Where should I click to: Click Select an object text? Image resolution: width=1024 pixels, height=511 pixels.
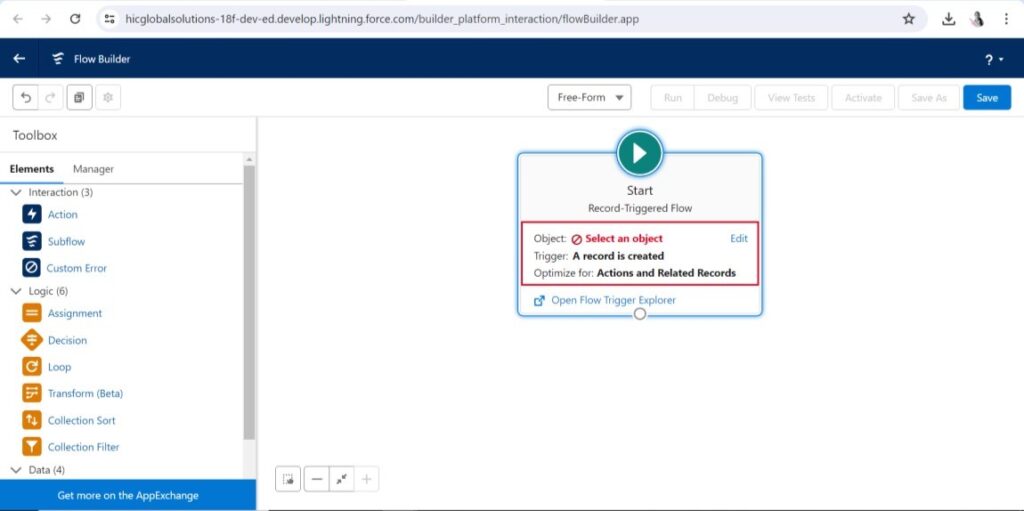click(x=624, y=239)
